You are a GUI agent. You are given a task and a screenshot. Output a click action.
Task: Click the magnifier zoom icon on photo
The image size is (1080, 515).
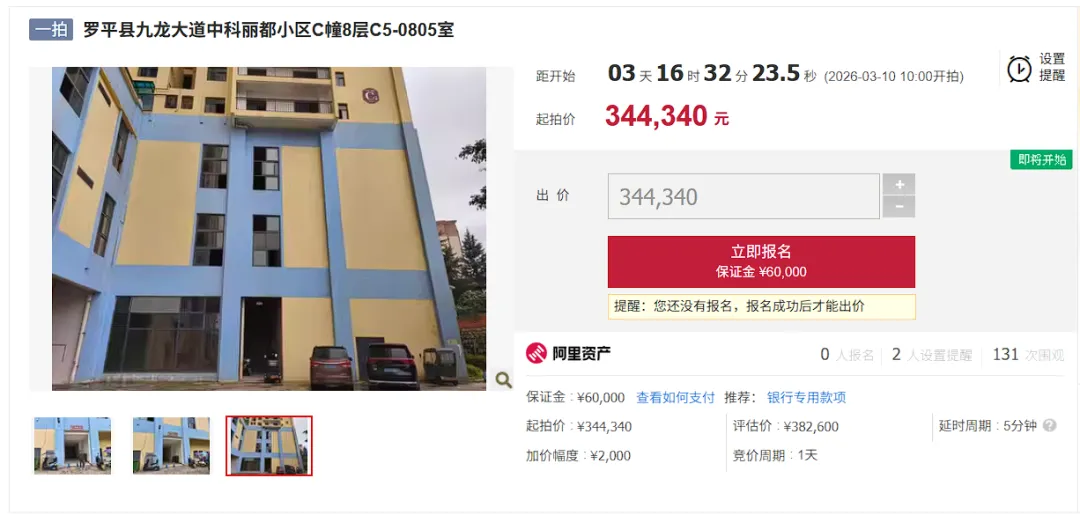[x=503, y=379]
